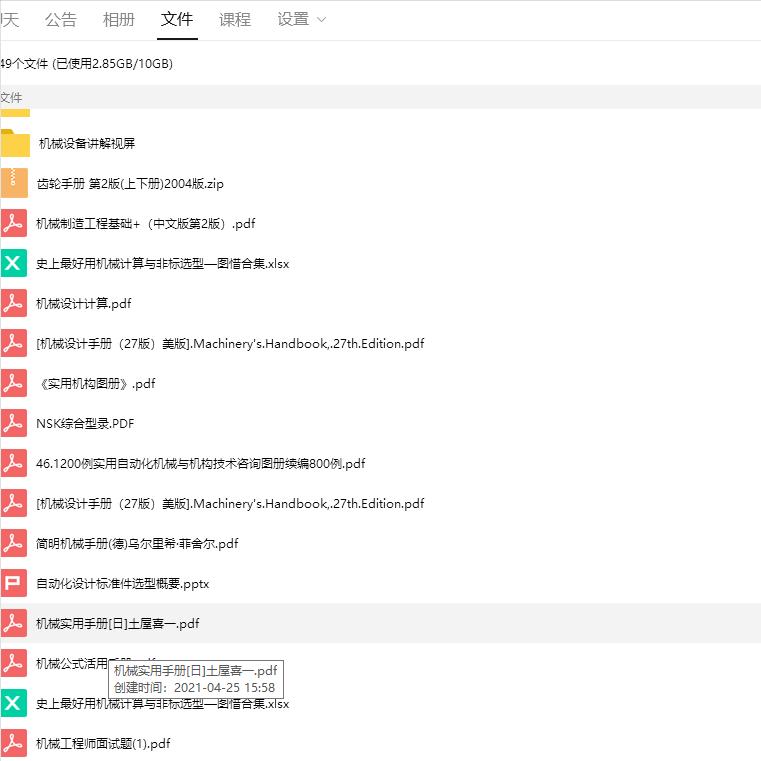Image resolution: width=761 pixels, height=761 pixels.
Task: Open 简明机械手册(德)乌尔里希·菲舍尔.pdf
Action: point(137,544)
